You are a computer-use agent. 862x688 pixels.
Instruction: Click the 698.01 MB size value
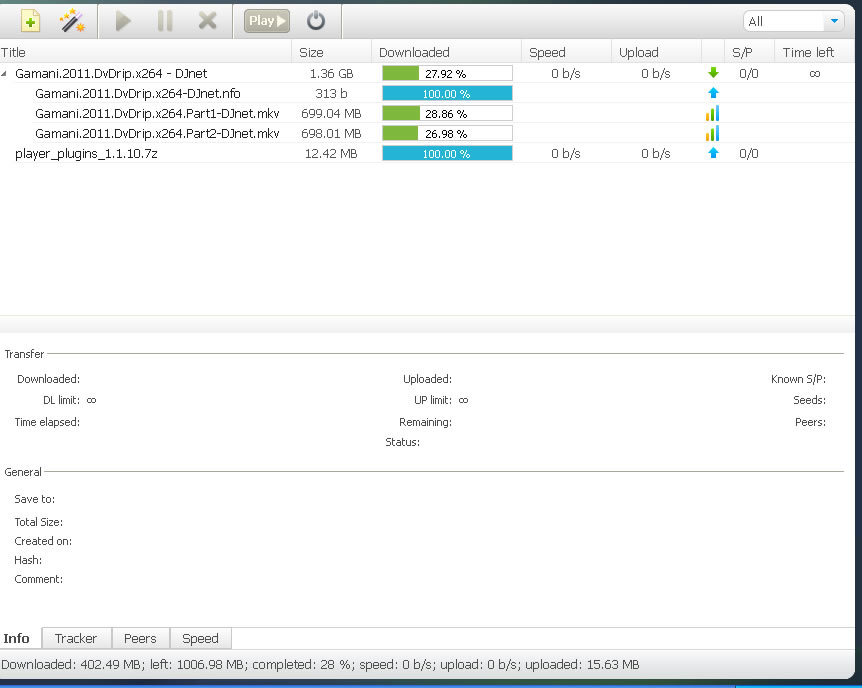click(x=331, y=133)
